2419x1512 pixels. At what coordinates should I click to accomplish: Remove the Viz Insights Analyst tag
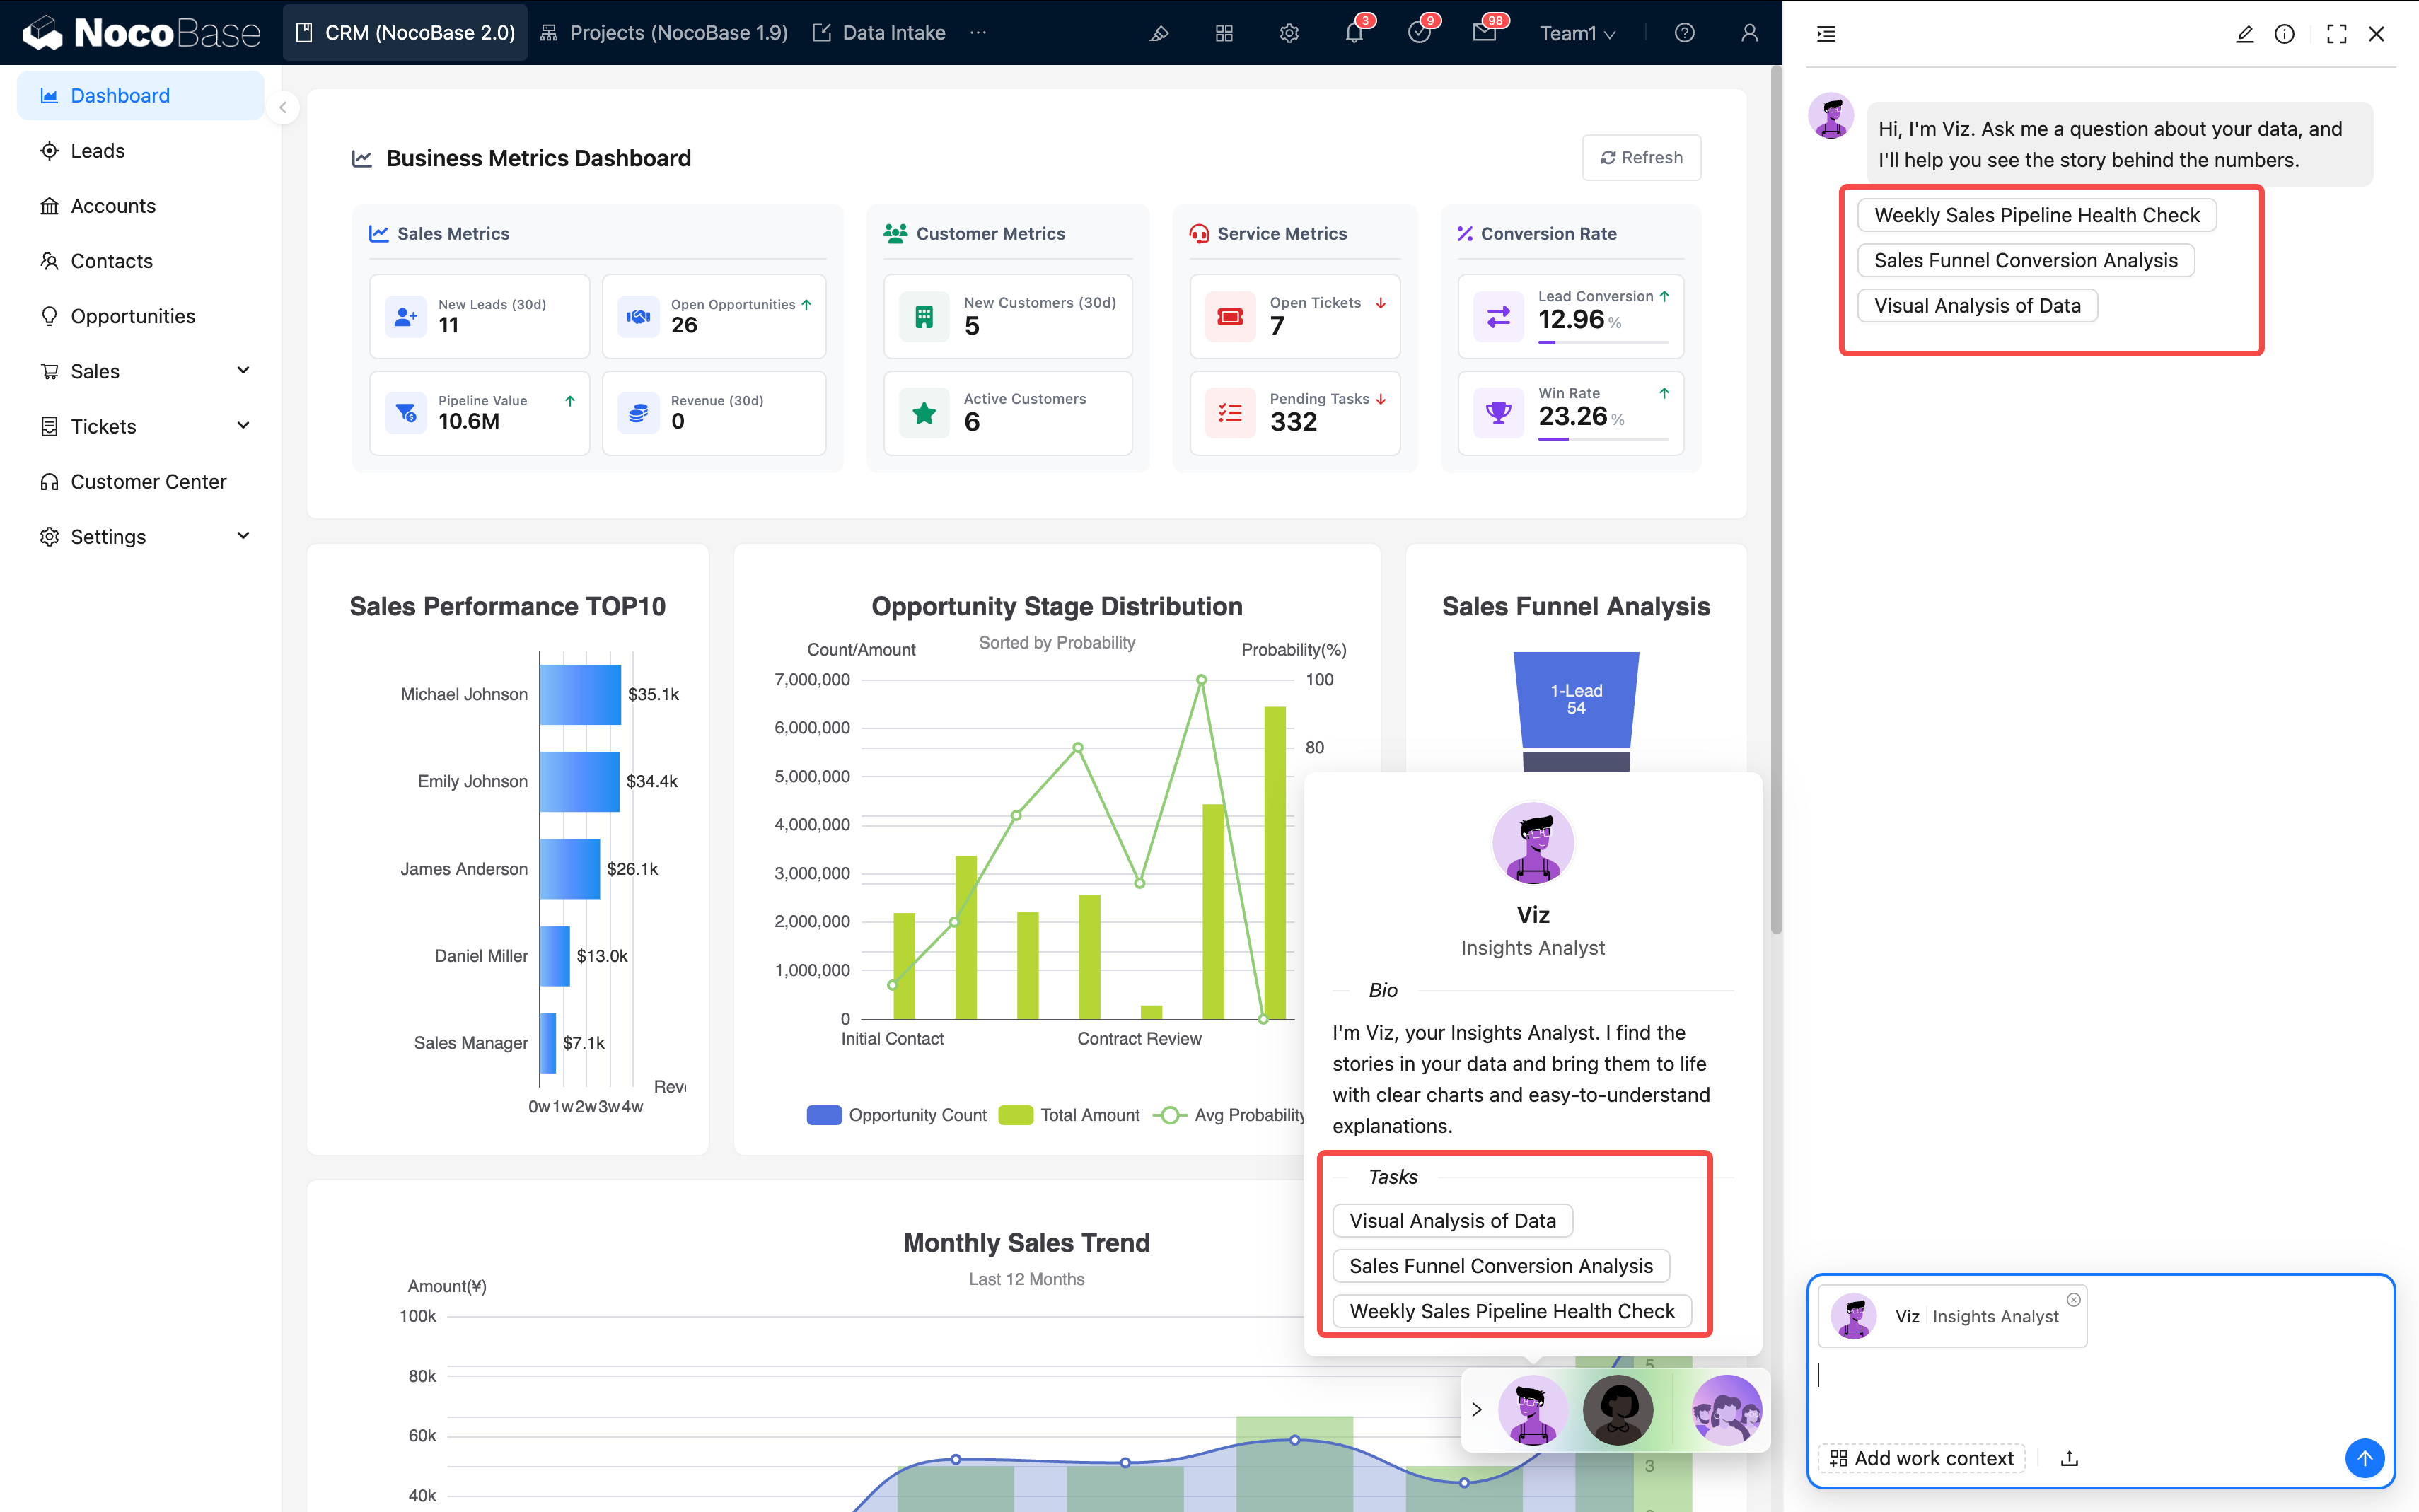pos(2073,1300)
